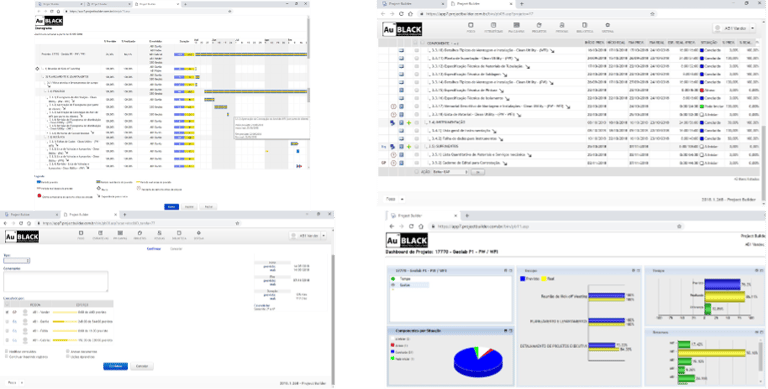Click bookmark star in Cronograma window address bar
The height and width of the screenshot is (389, 768).
tap(230, 11)
